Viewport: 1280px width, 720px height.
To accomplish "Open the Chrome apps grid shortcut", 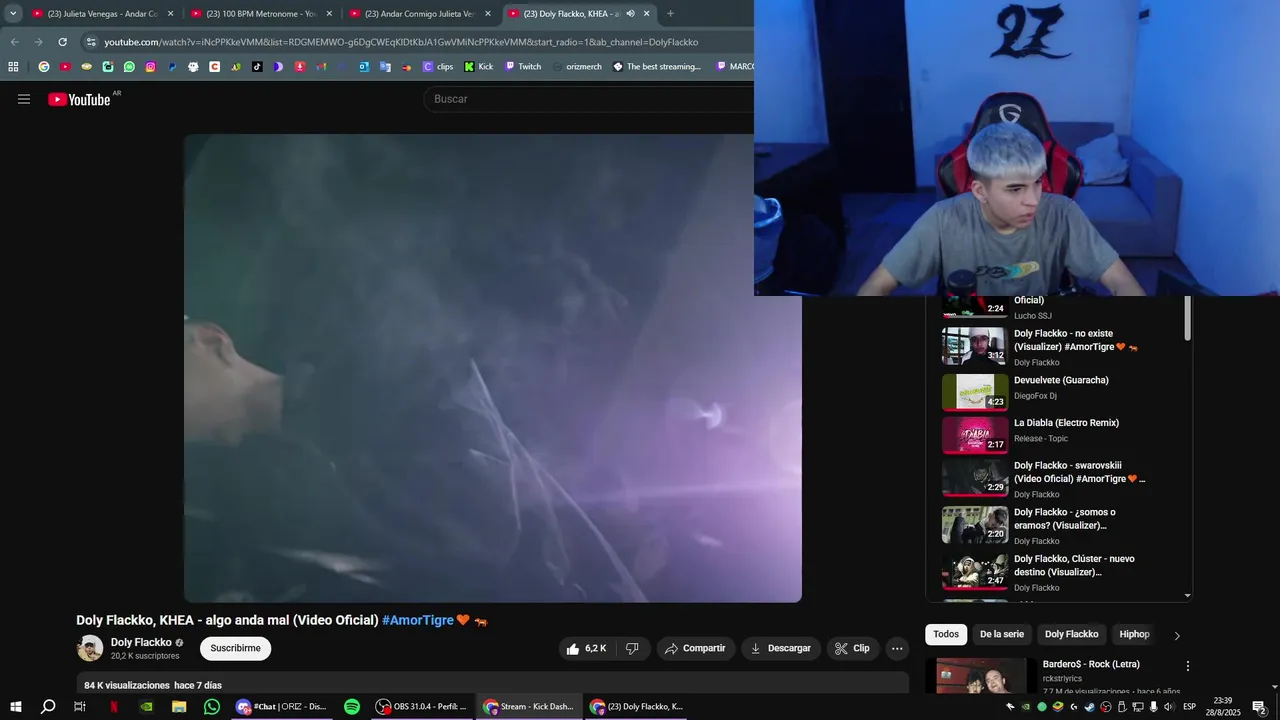I will pos(13,67).
